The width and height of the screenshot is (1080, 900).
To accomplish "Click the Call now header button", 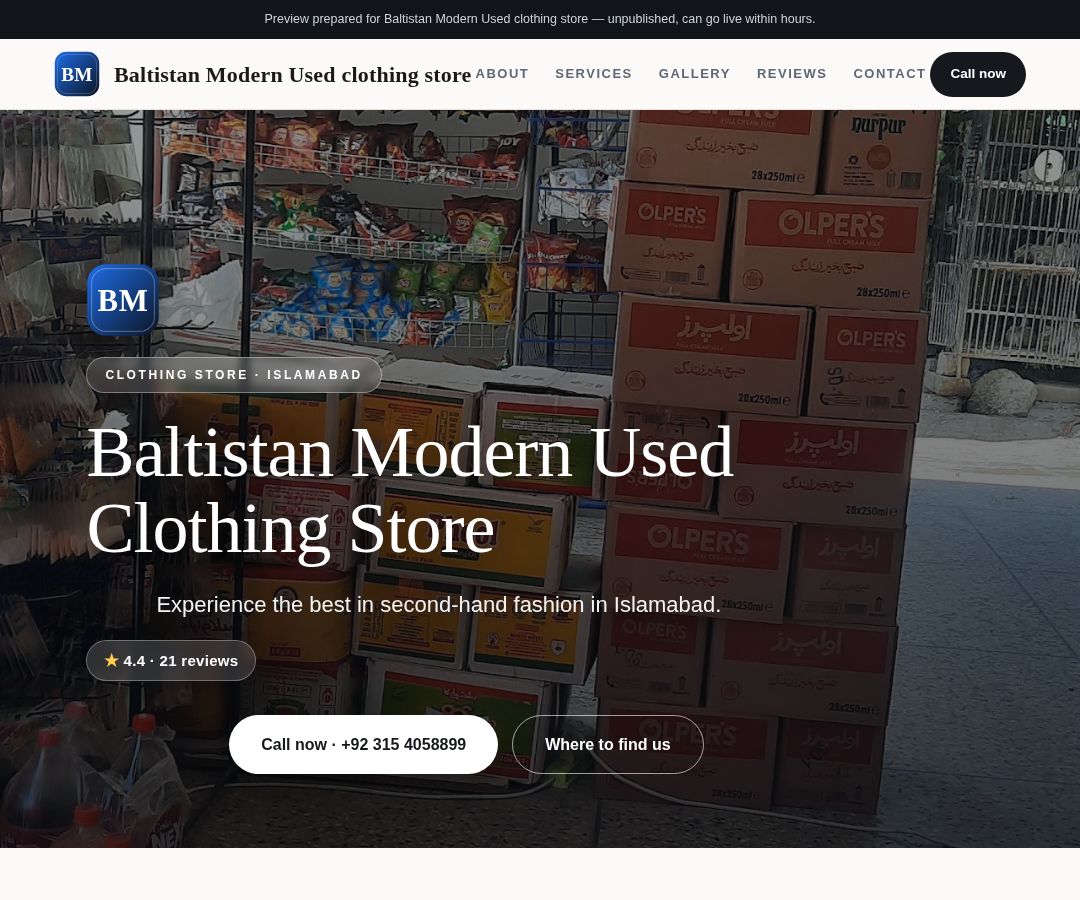I will [977, 74].
